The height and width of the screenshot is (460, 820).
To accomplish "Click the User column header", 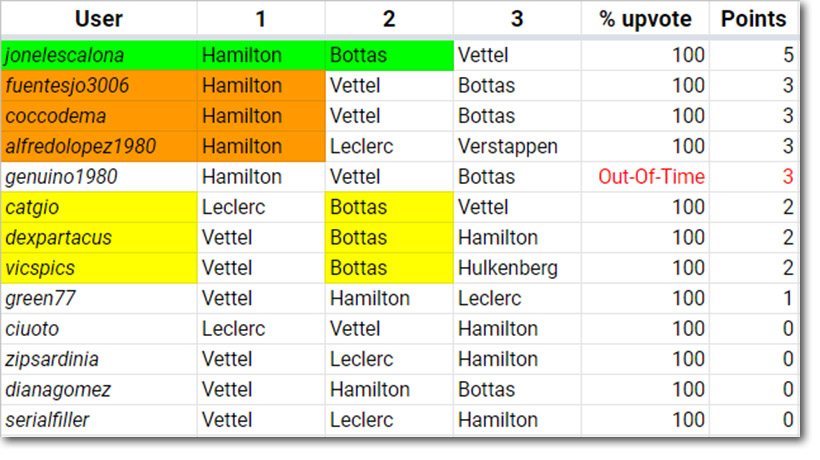I will coord(99,18).
